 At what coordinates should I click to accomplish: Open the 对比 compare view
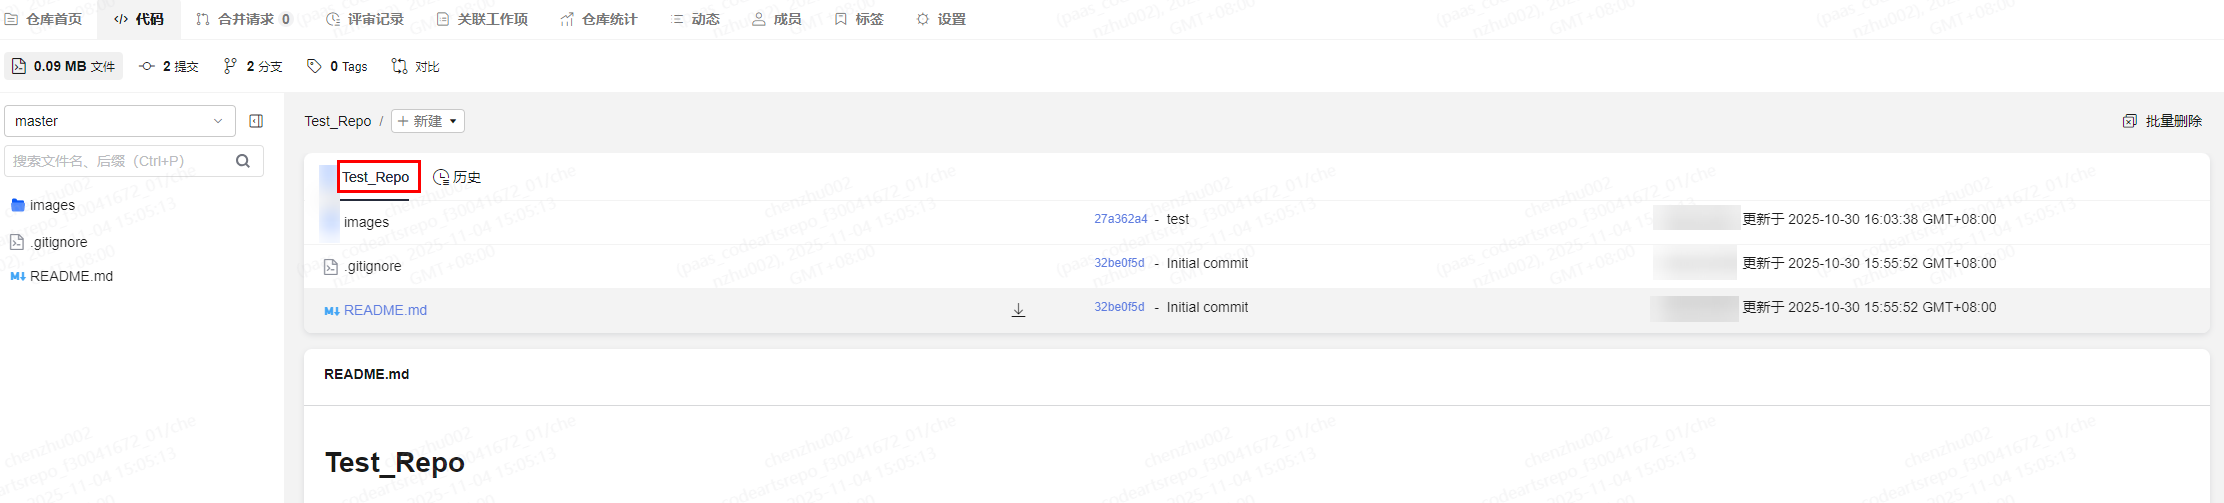click(416, 66)
